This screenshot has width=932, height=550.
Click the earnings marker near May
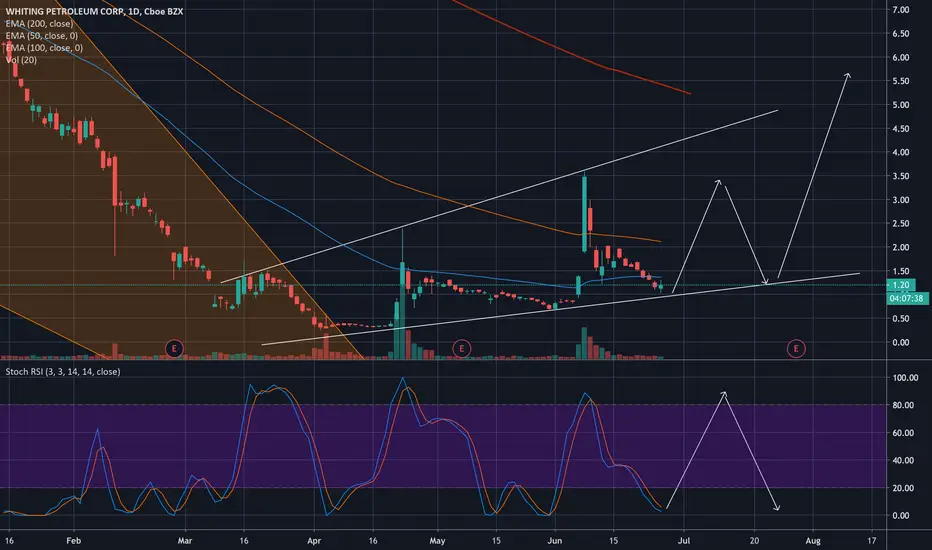[461, 348]
